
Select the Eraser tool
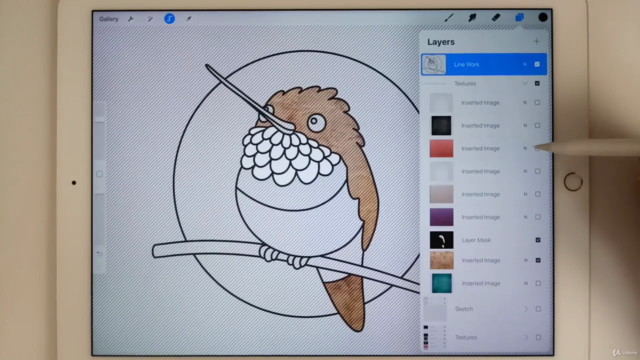click(496, 18)
